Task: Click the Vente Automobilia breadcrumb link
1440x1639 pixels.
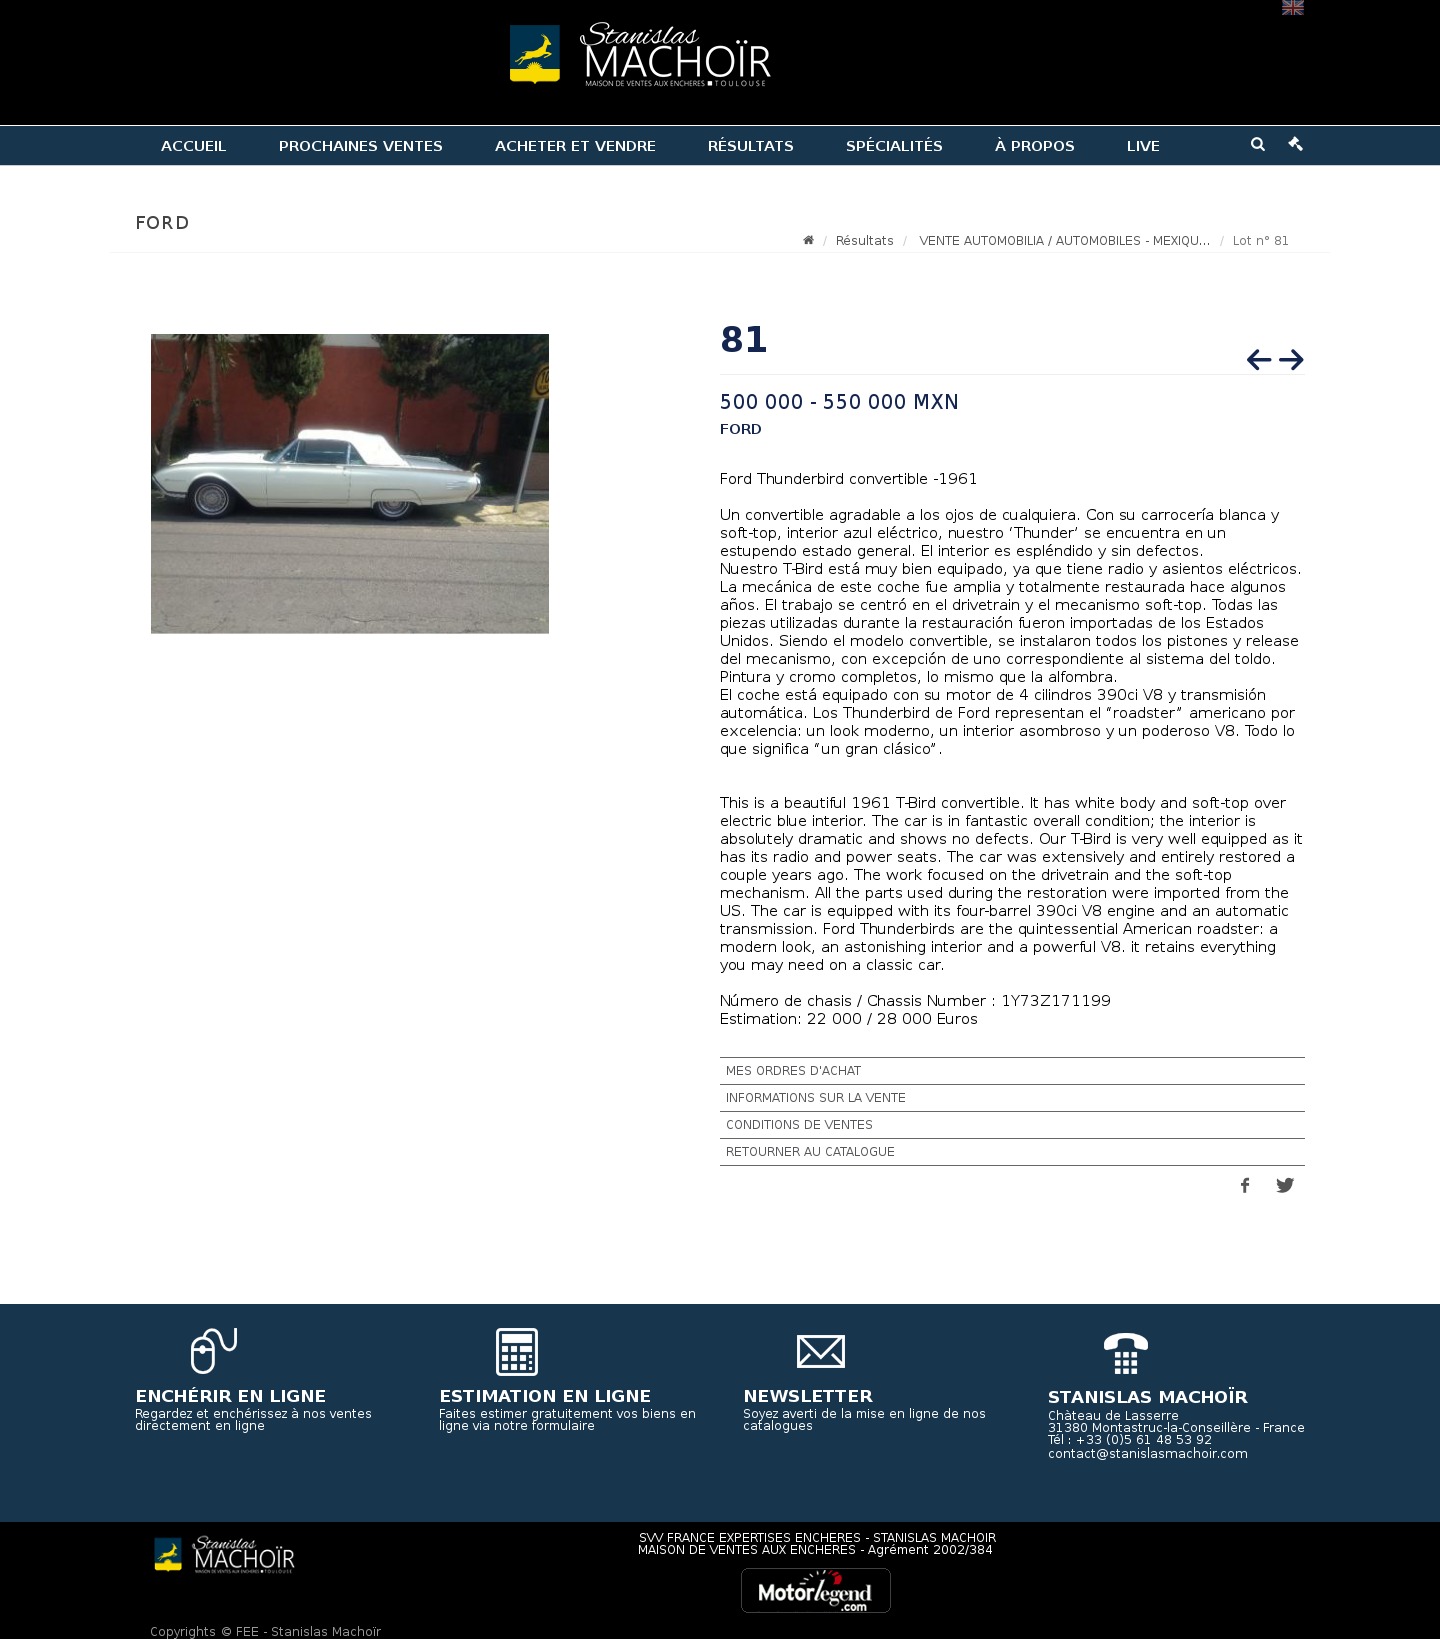Action: tap(1064, 241)
